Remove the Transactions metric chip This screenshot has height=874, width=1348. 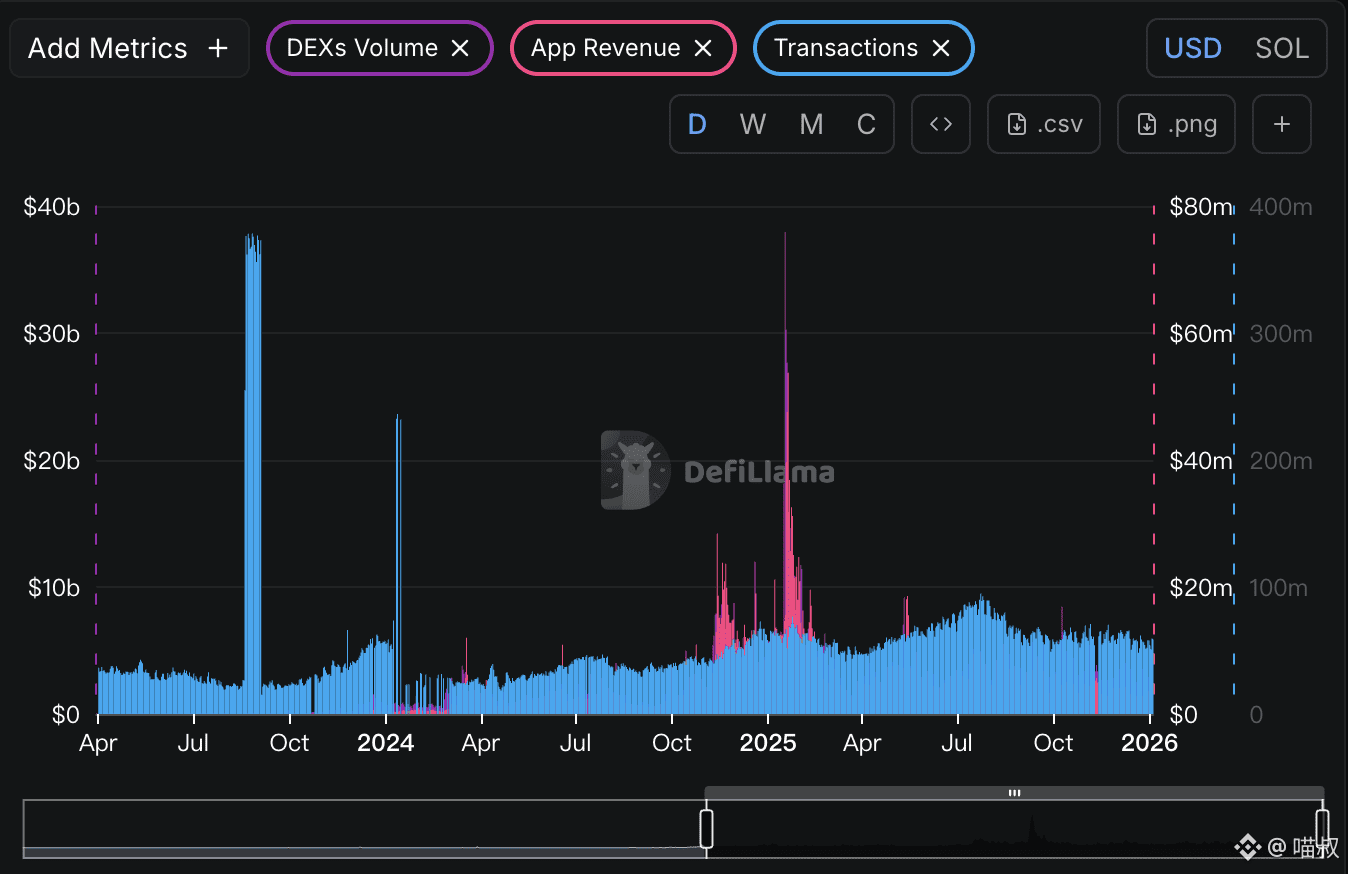940,48
